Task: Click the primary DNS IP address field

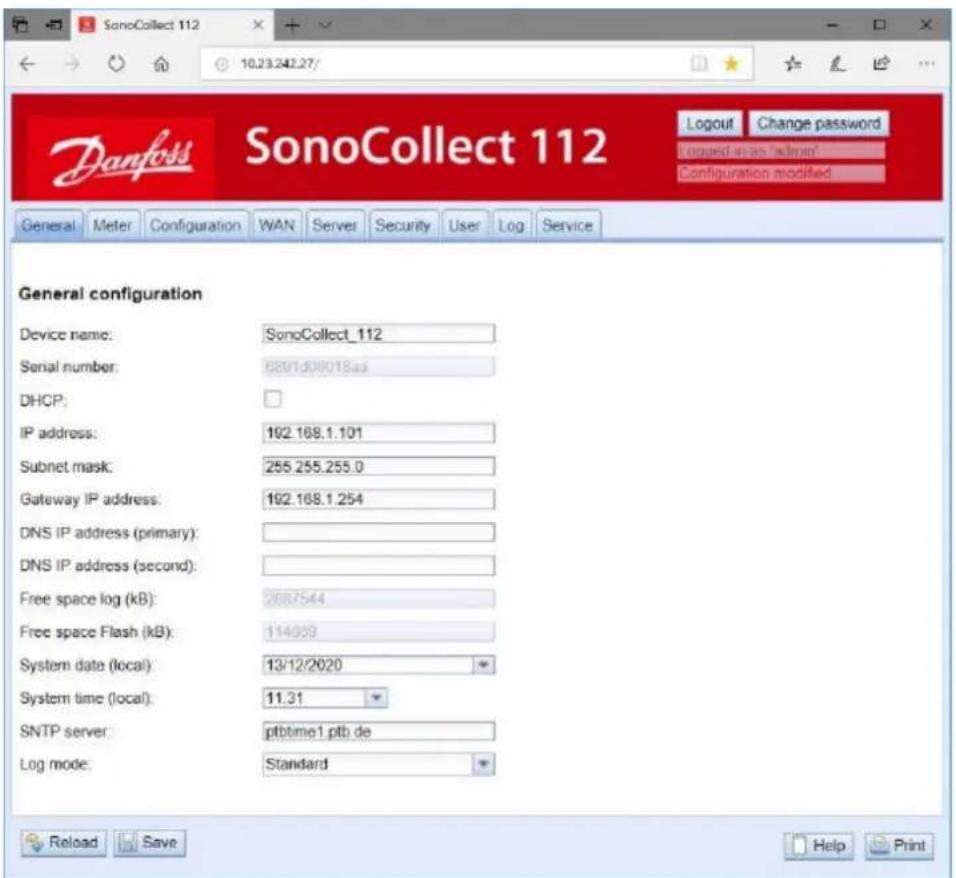Action: pyautogui.click(x=379, y=532)
